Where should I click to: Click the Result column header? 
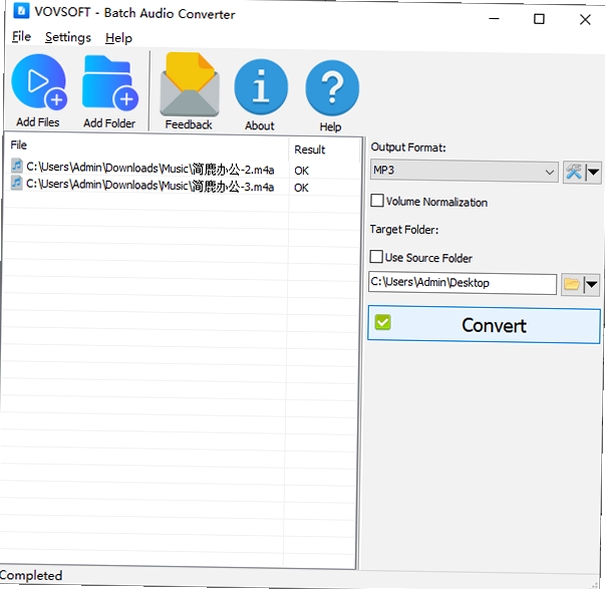(x=309, y=149)
